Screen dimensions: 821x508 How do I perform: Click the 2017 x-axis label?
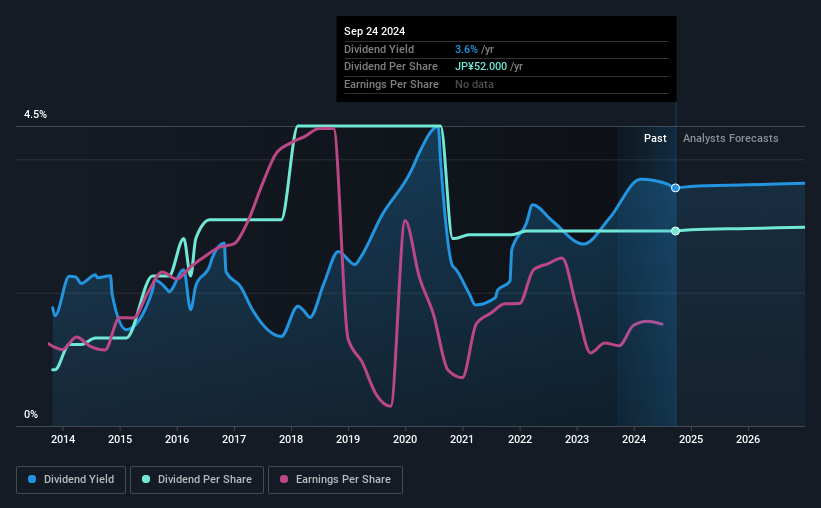234,439
